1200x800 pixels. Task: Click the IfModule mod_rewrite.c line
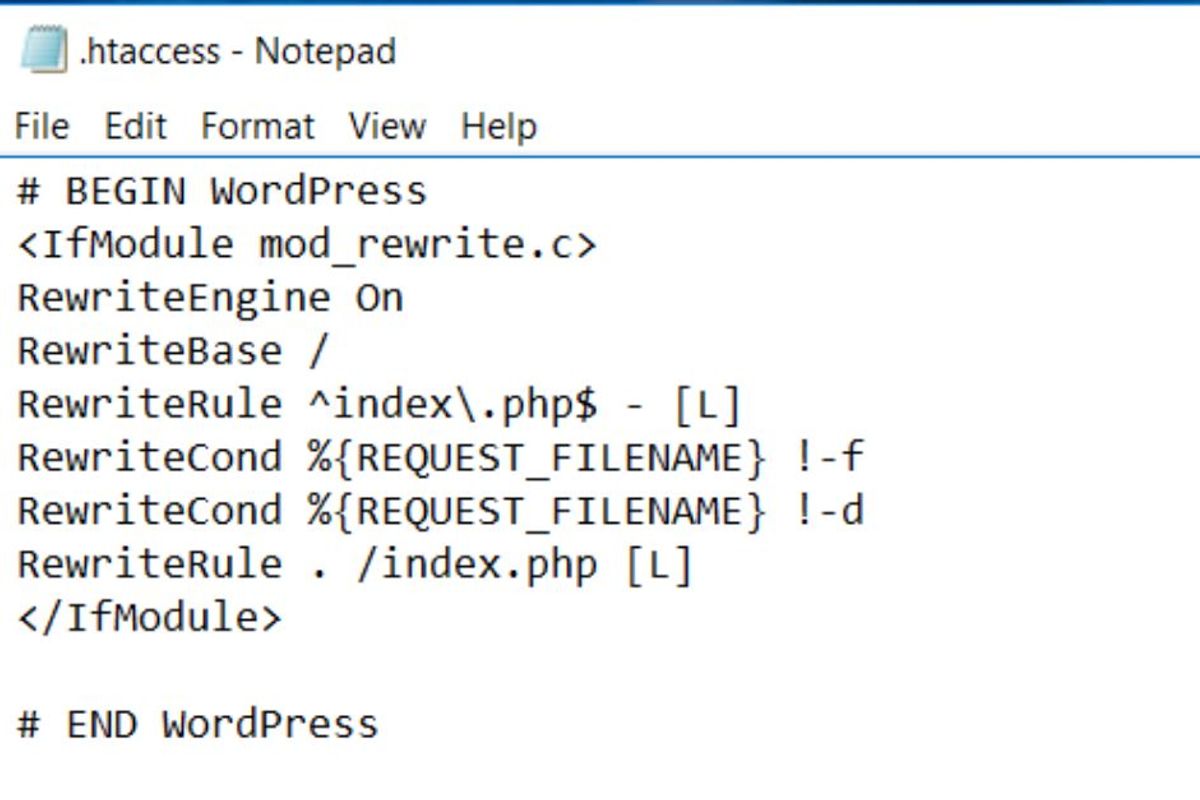[300, 243]
